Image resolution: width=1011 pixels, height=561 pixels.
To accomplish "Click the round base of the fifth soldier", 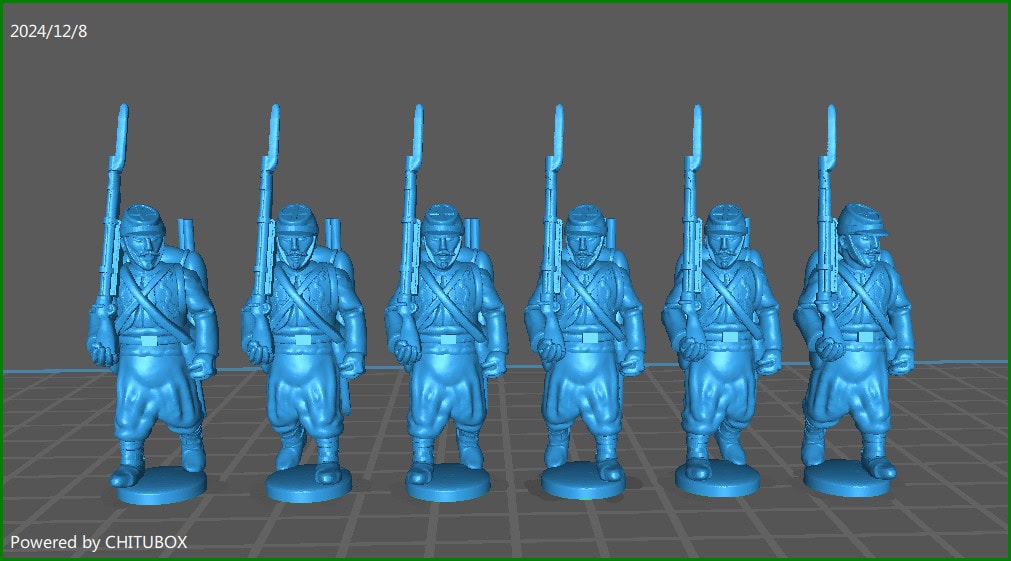I will (x=717, y=481).
